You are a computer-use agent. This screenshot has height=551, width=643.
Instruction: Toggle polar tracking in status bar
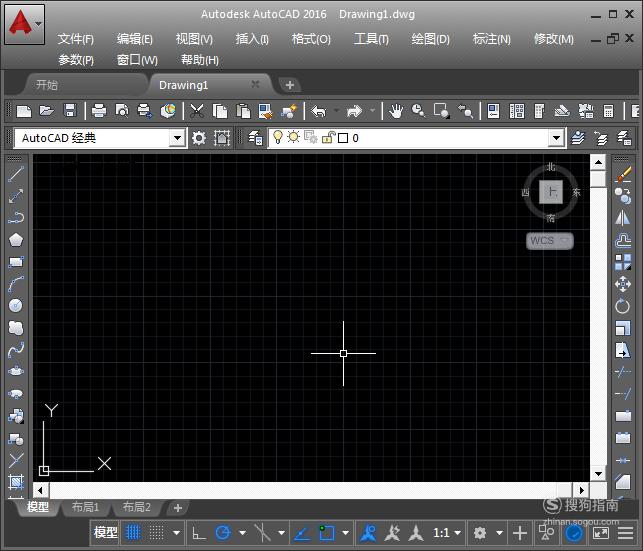[x=223, y=533]
